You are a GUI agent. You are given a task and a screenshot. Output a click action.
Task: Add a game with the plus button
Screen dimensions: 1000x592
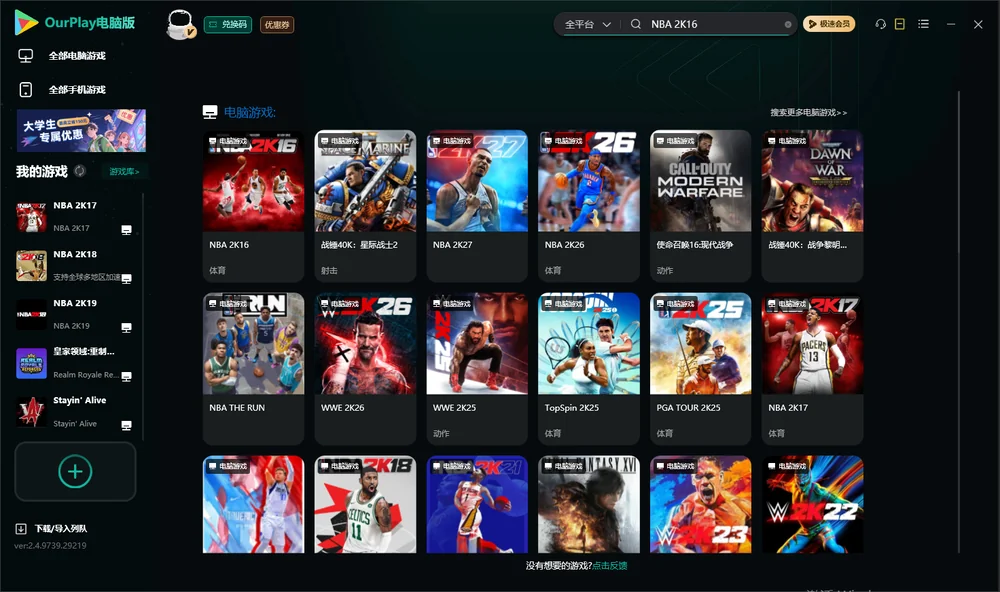coord(75,472)
